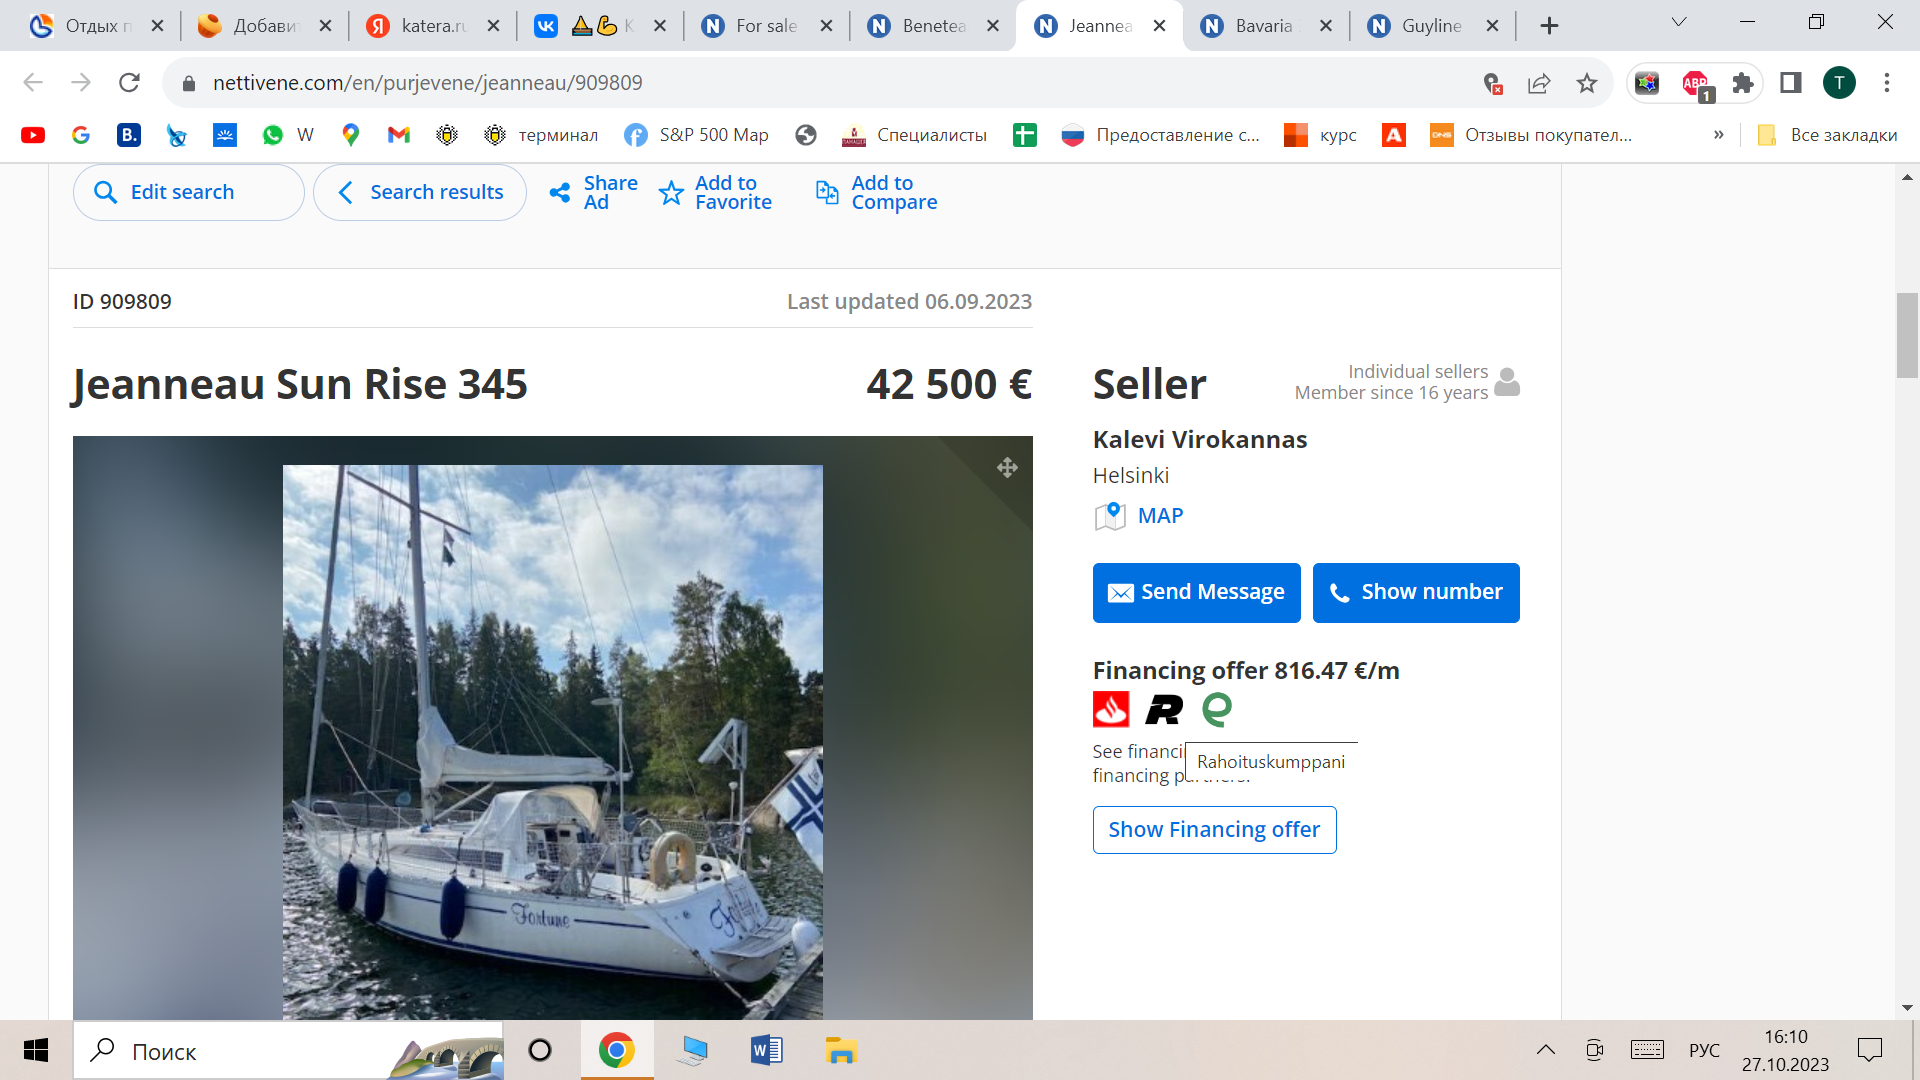Image resolution: width=1920 pixels, height=1080 pixels.
Task: Click the fullscreen arrows icon on the photo
Action: click(1007, 467)
